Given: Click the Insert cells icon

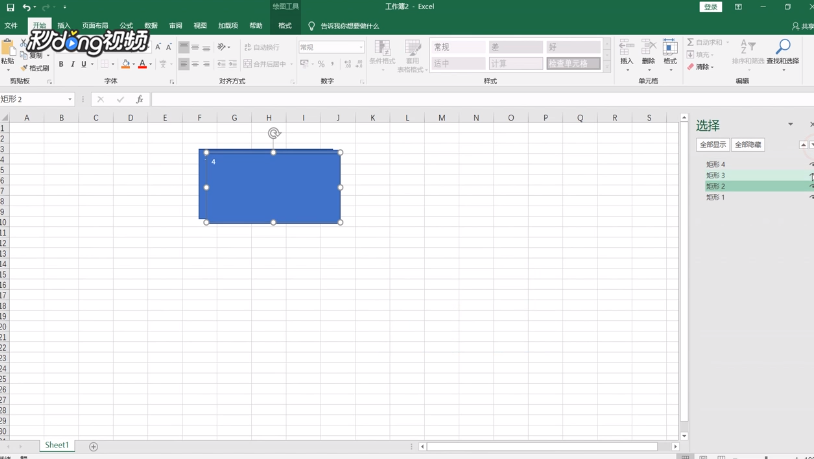Looking at the screenshot, I should 627,47.
